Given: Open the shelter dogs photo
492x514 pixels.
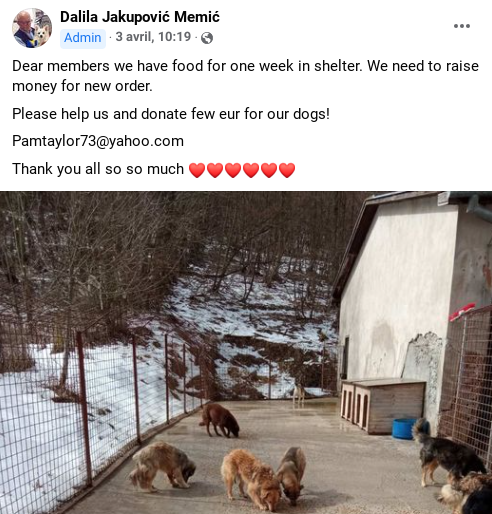Looking at the screenshot, I should [x=246, y=352].
